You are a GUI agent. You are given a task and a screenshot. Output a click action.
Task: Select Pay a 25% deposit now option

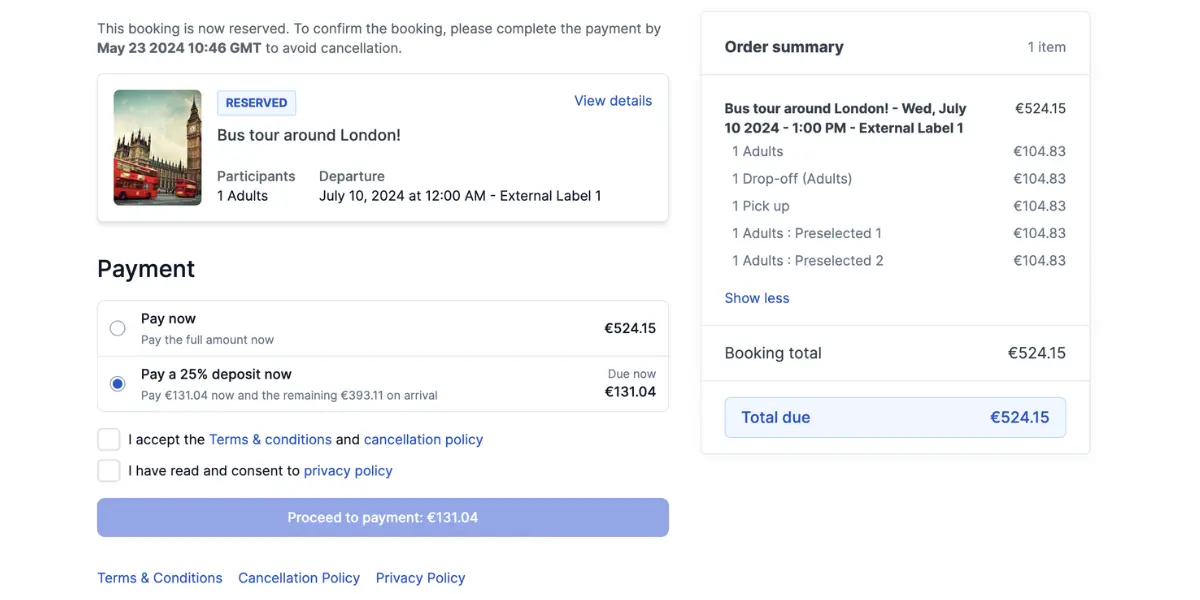coord(118,384)
